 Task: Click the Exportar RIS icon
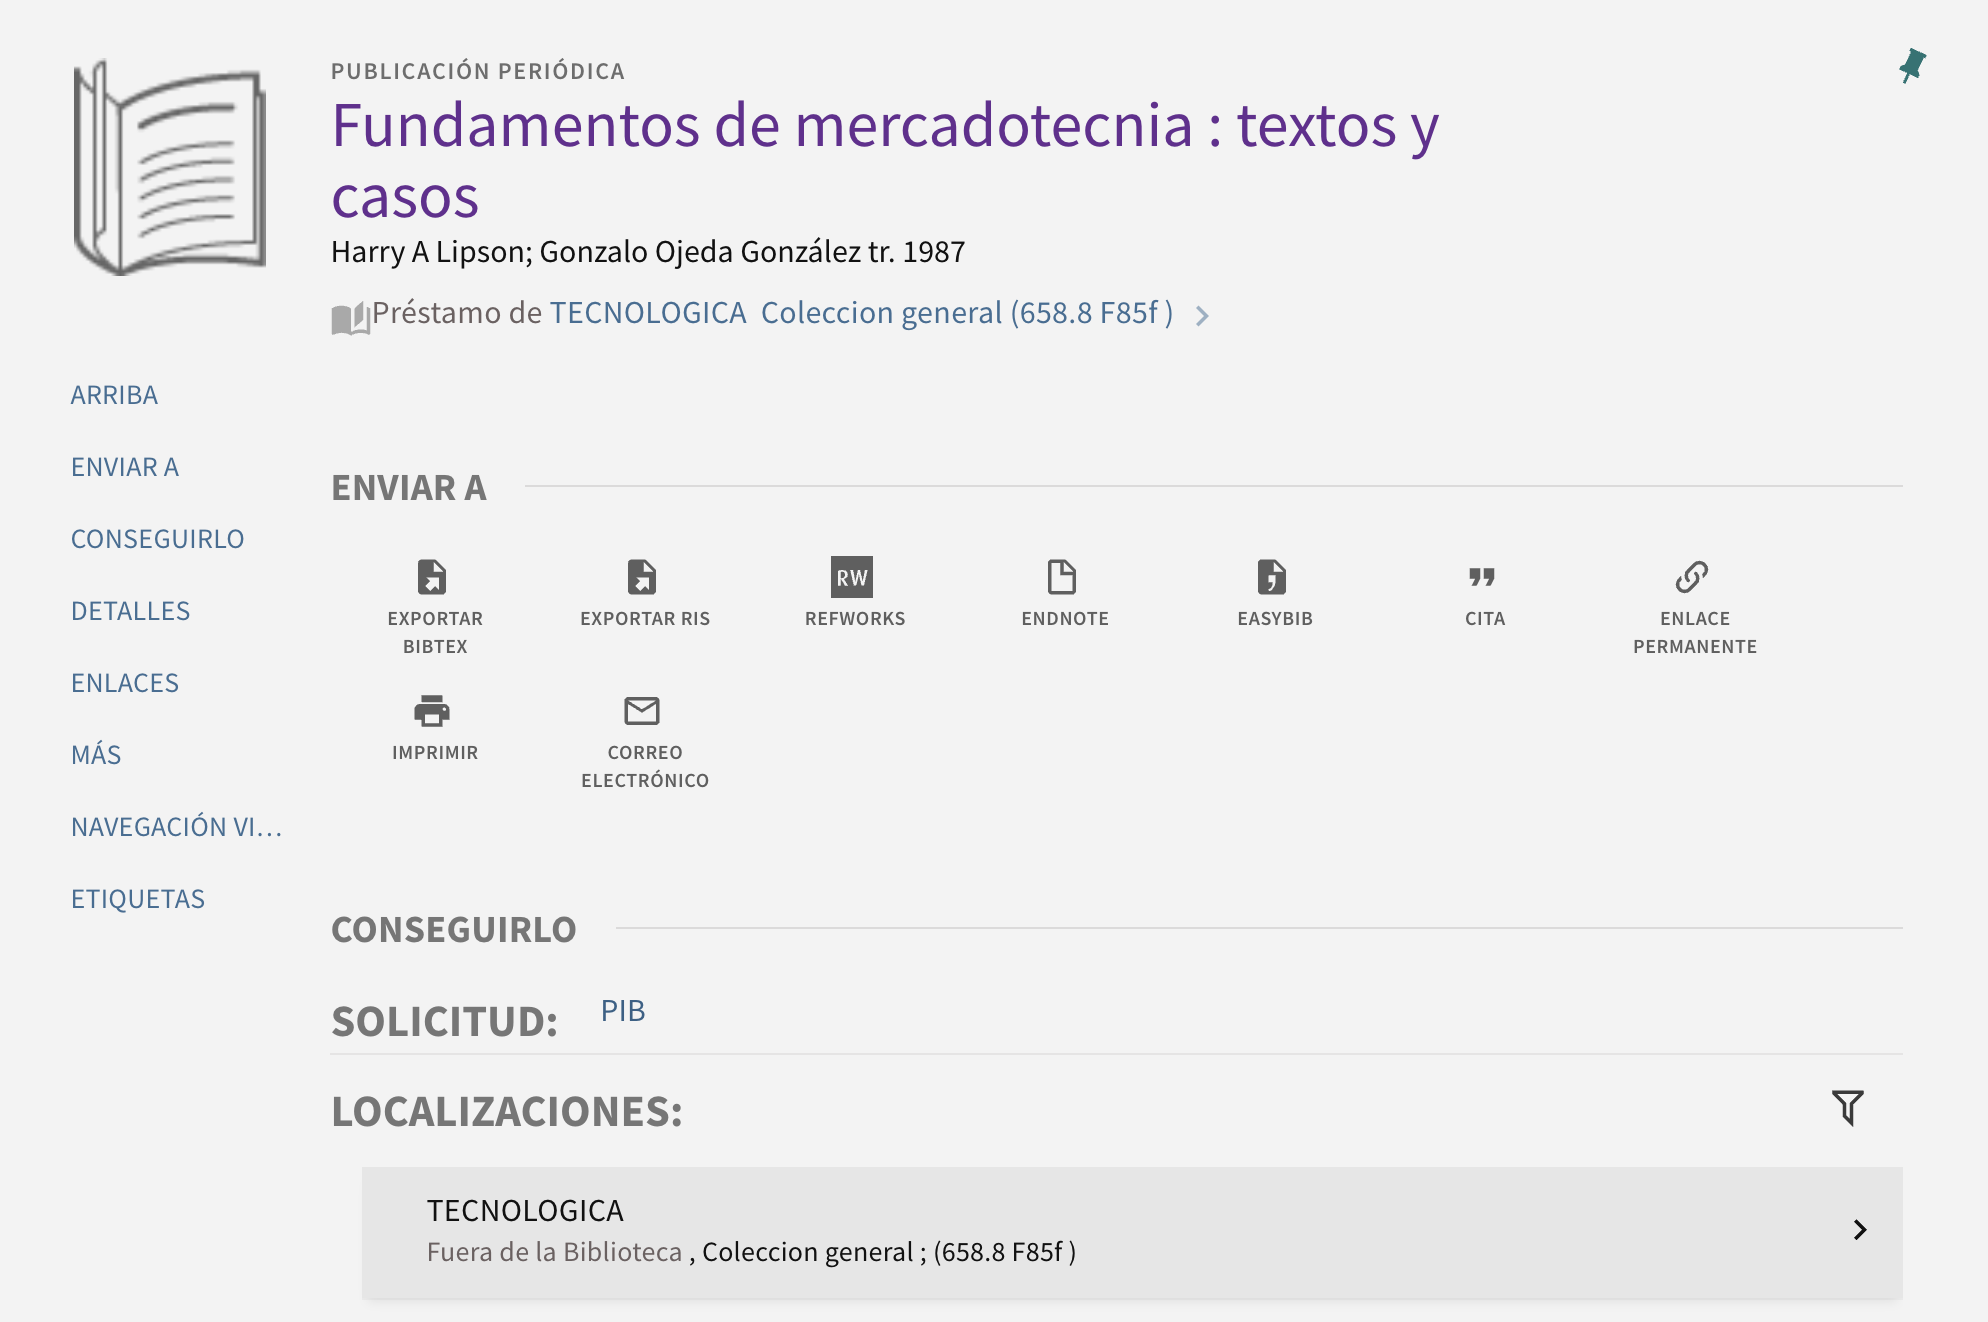[642, 577]
